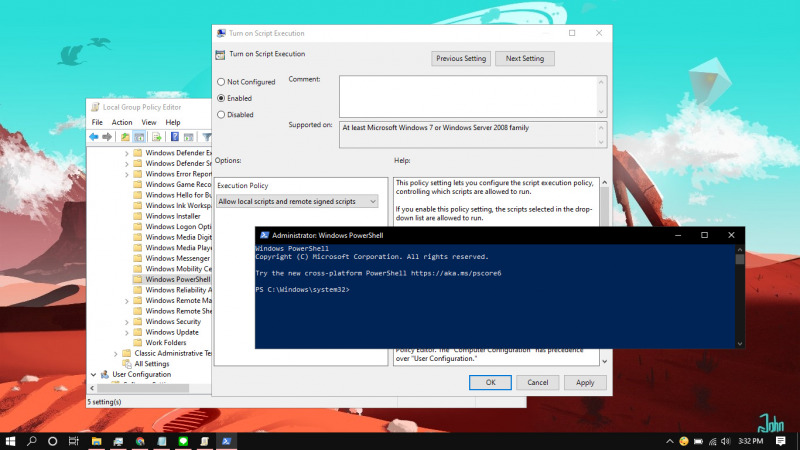Open taskbar Search magnifier
The height and width of the screenshot is (450, 800).
coord(32,441)
